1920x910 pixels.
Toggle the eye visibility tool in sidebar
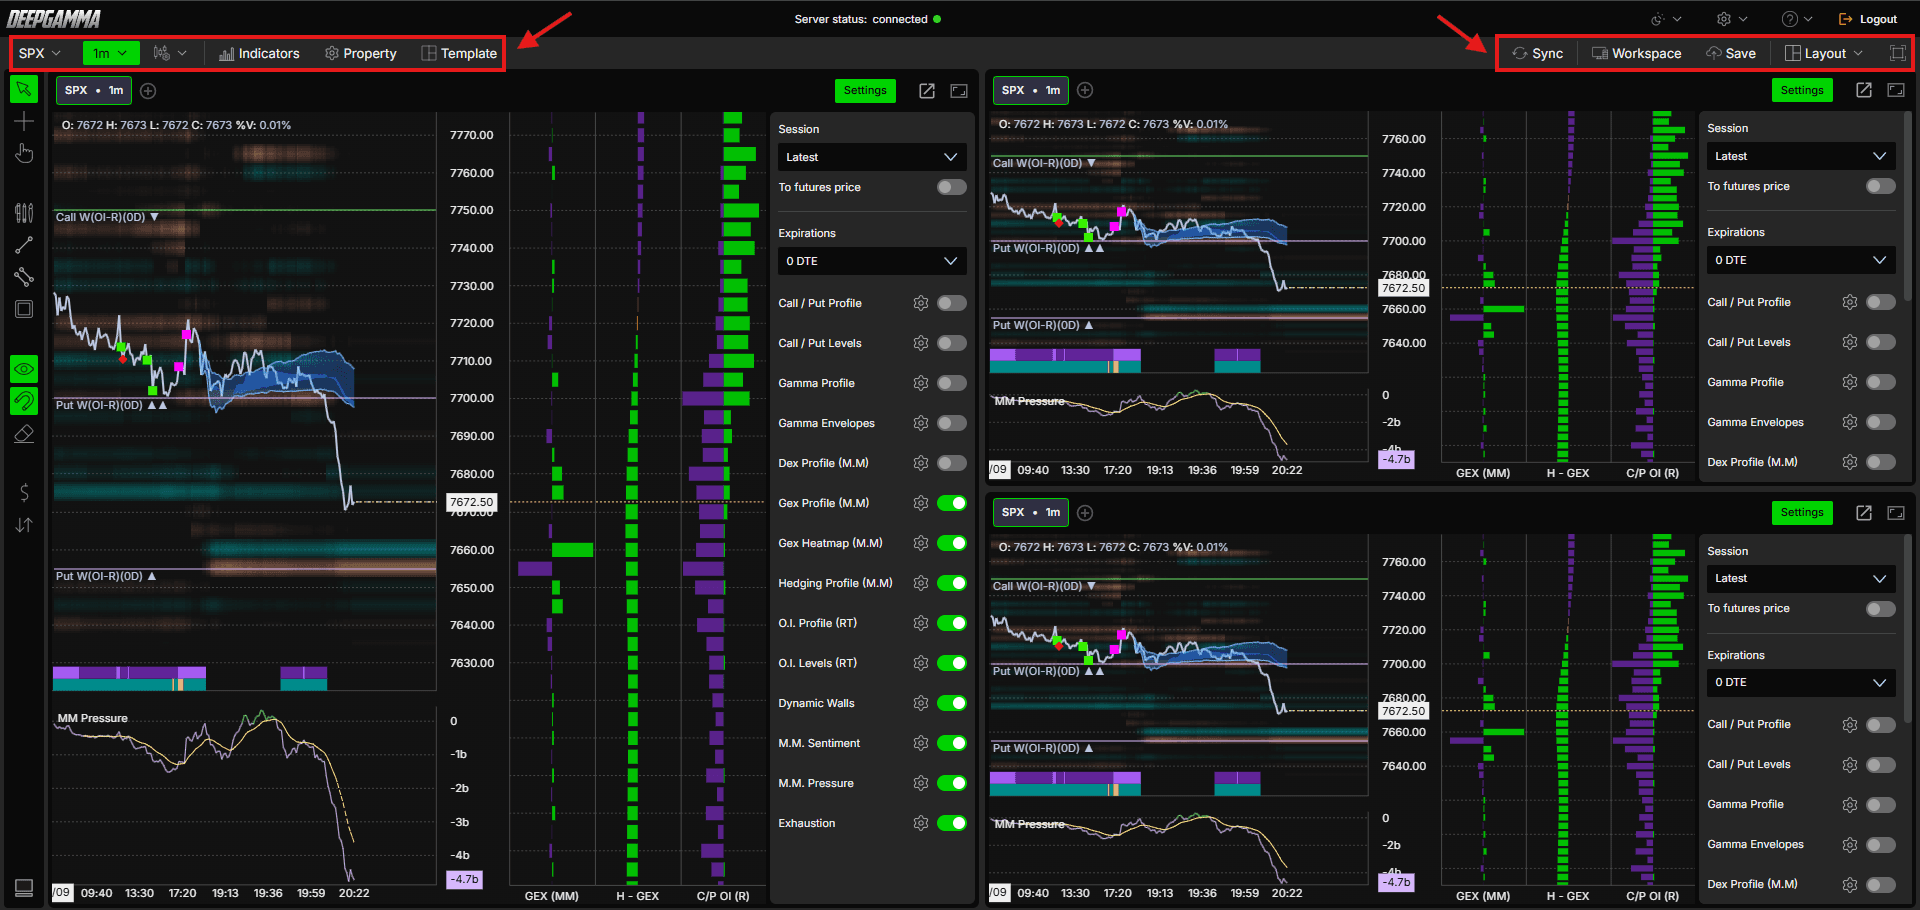point(24,369)
